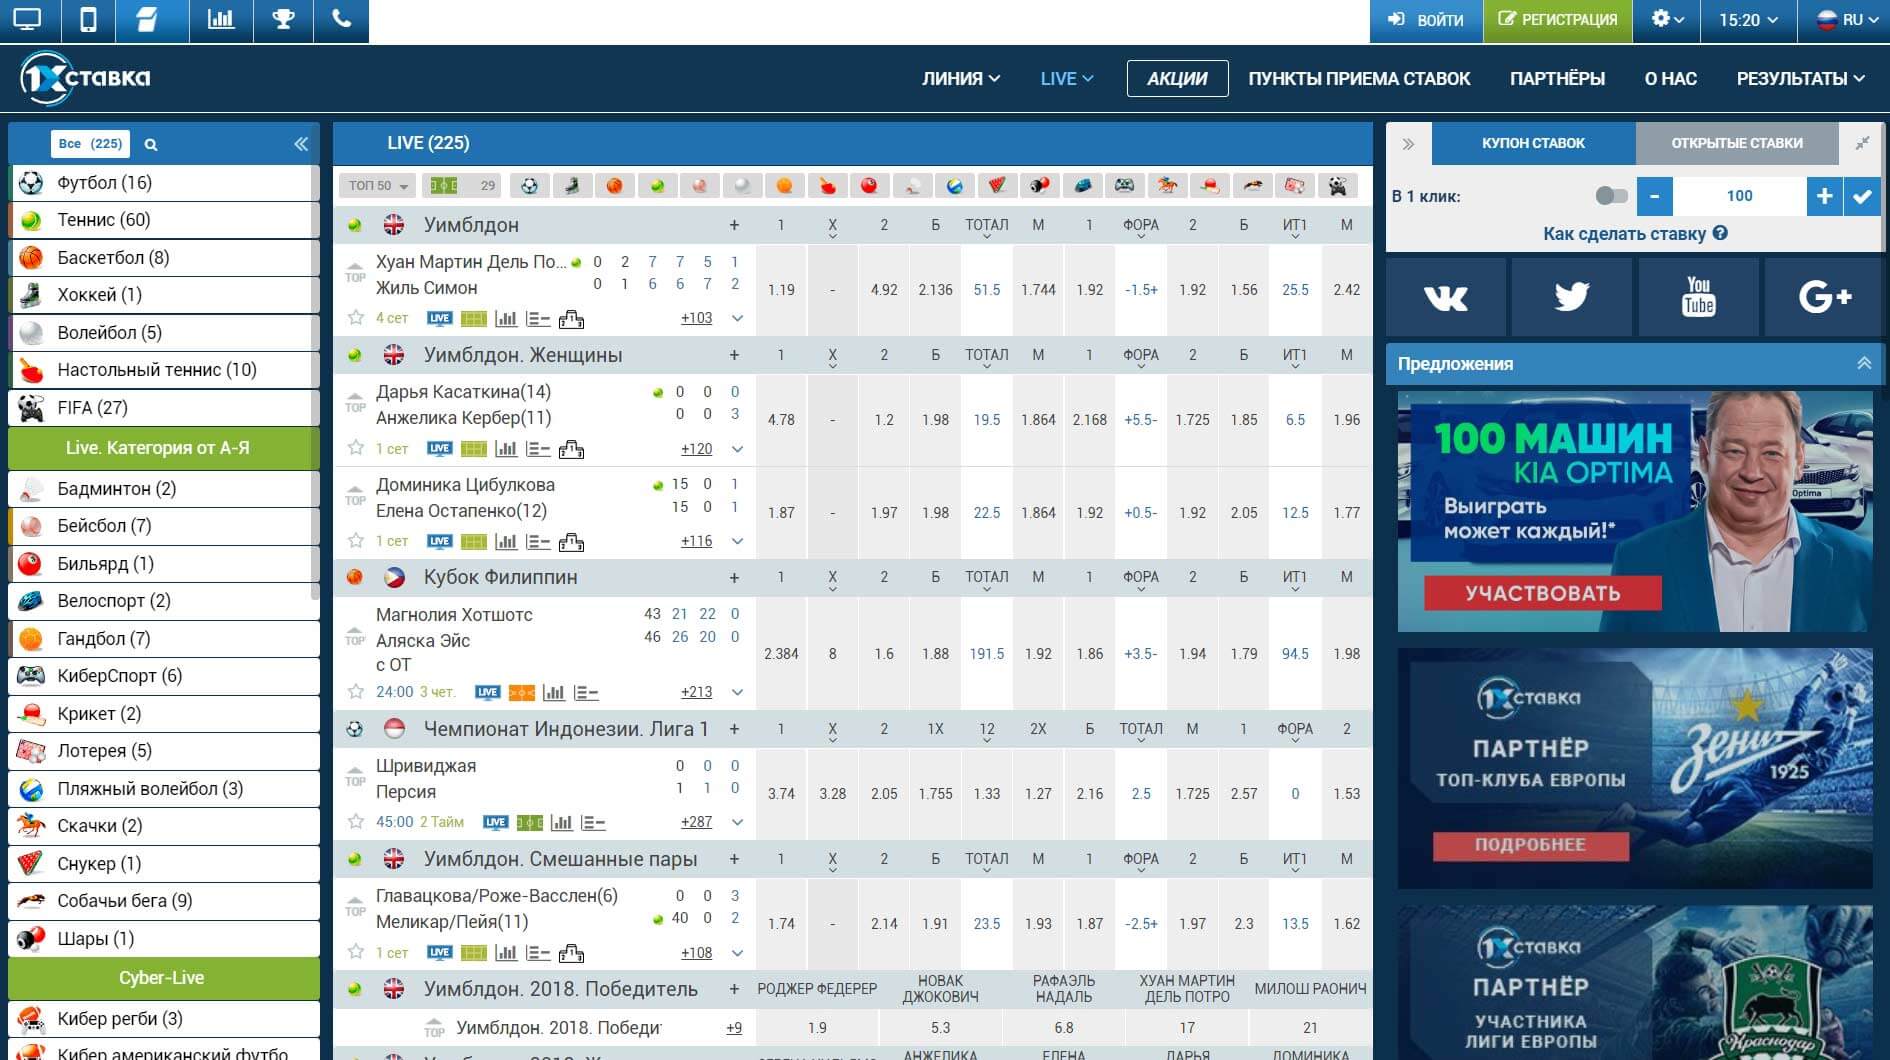
Task: Open the YouTube channel
Action: (1698, 296)
